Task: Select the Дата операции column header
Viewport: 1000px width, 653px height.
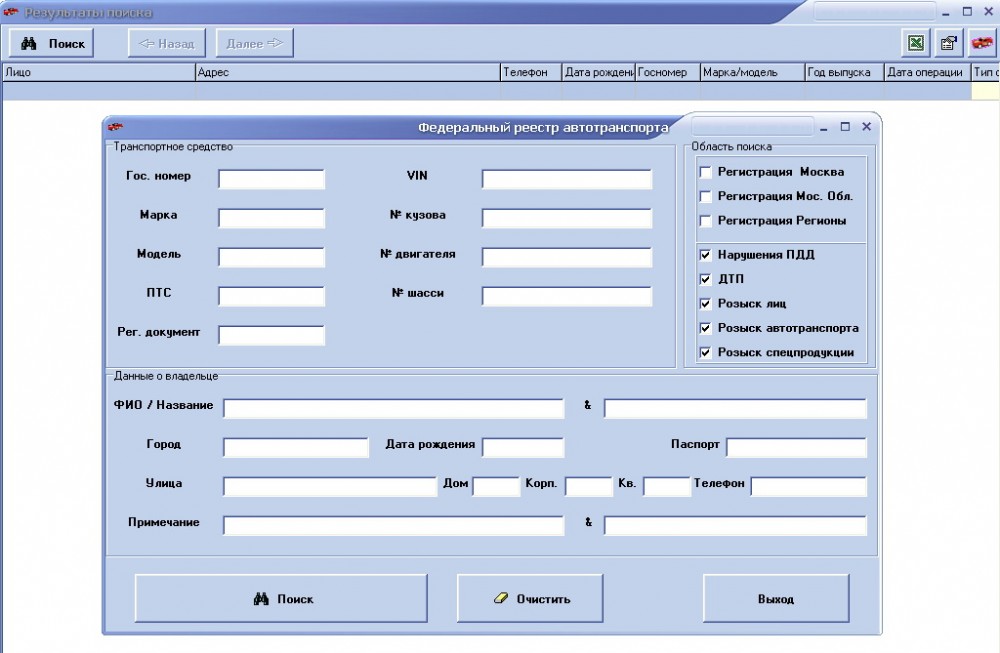Action: tap(925, 73)
